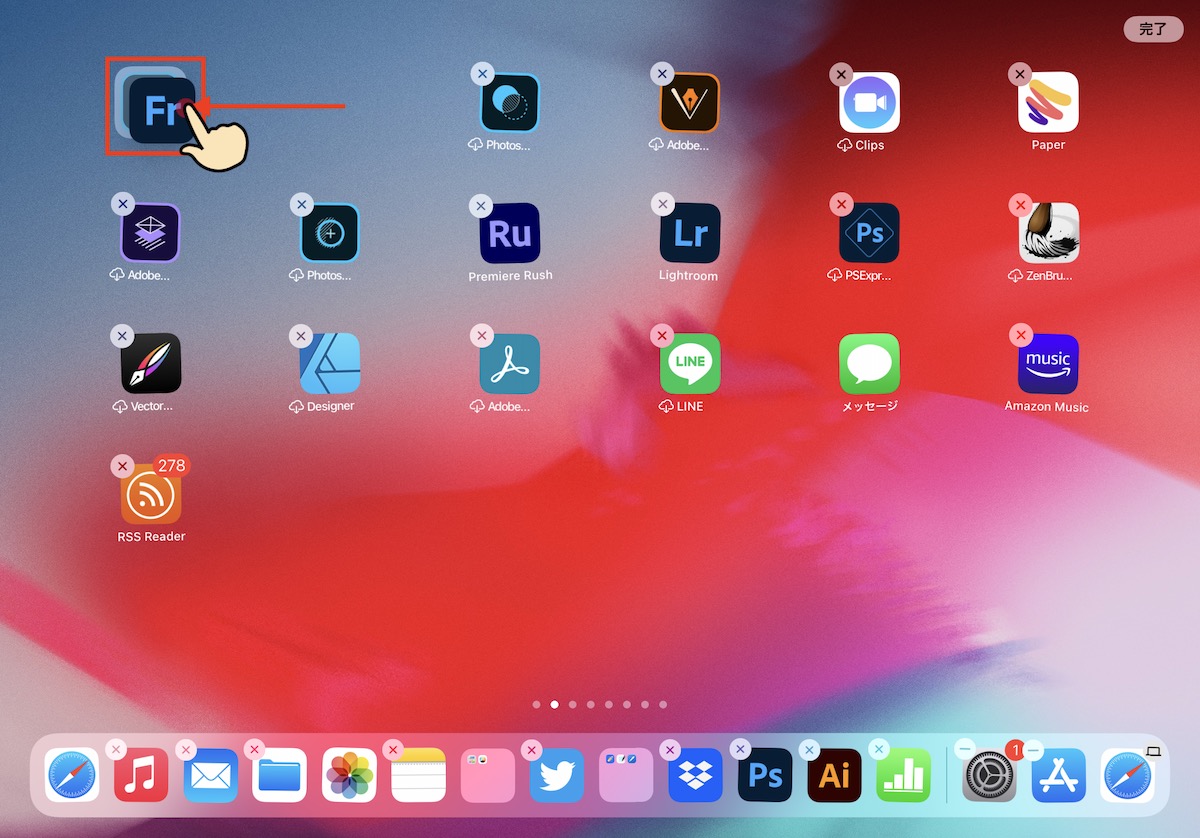Screen dimensions: 1200x838
Task: Open the Vectornator feather pen app
Action: [150, 363]
